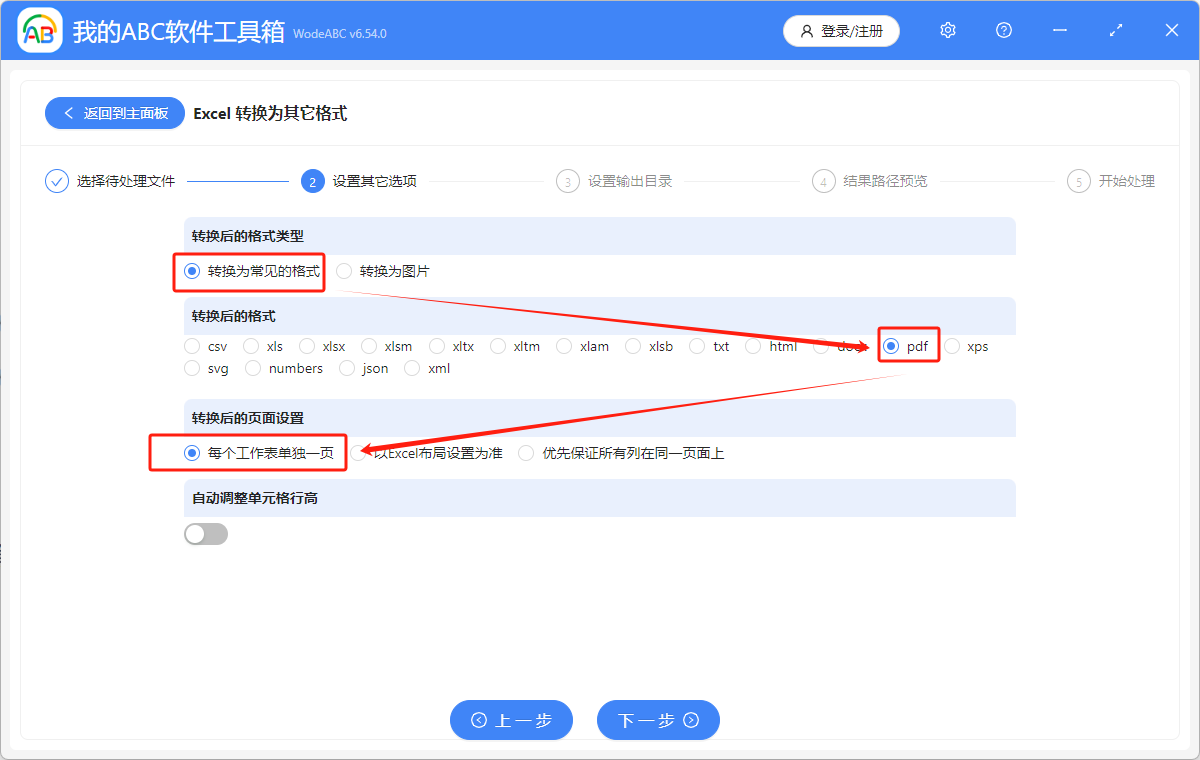Click the step 4 结果路径预览 circle indicator
1200x760 pixels.
coord(823,181)
